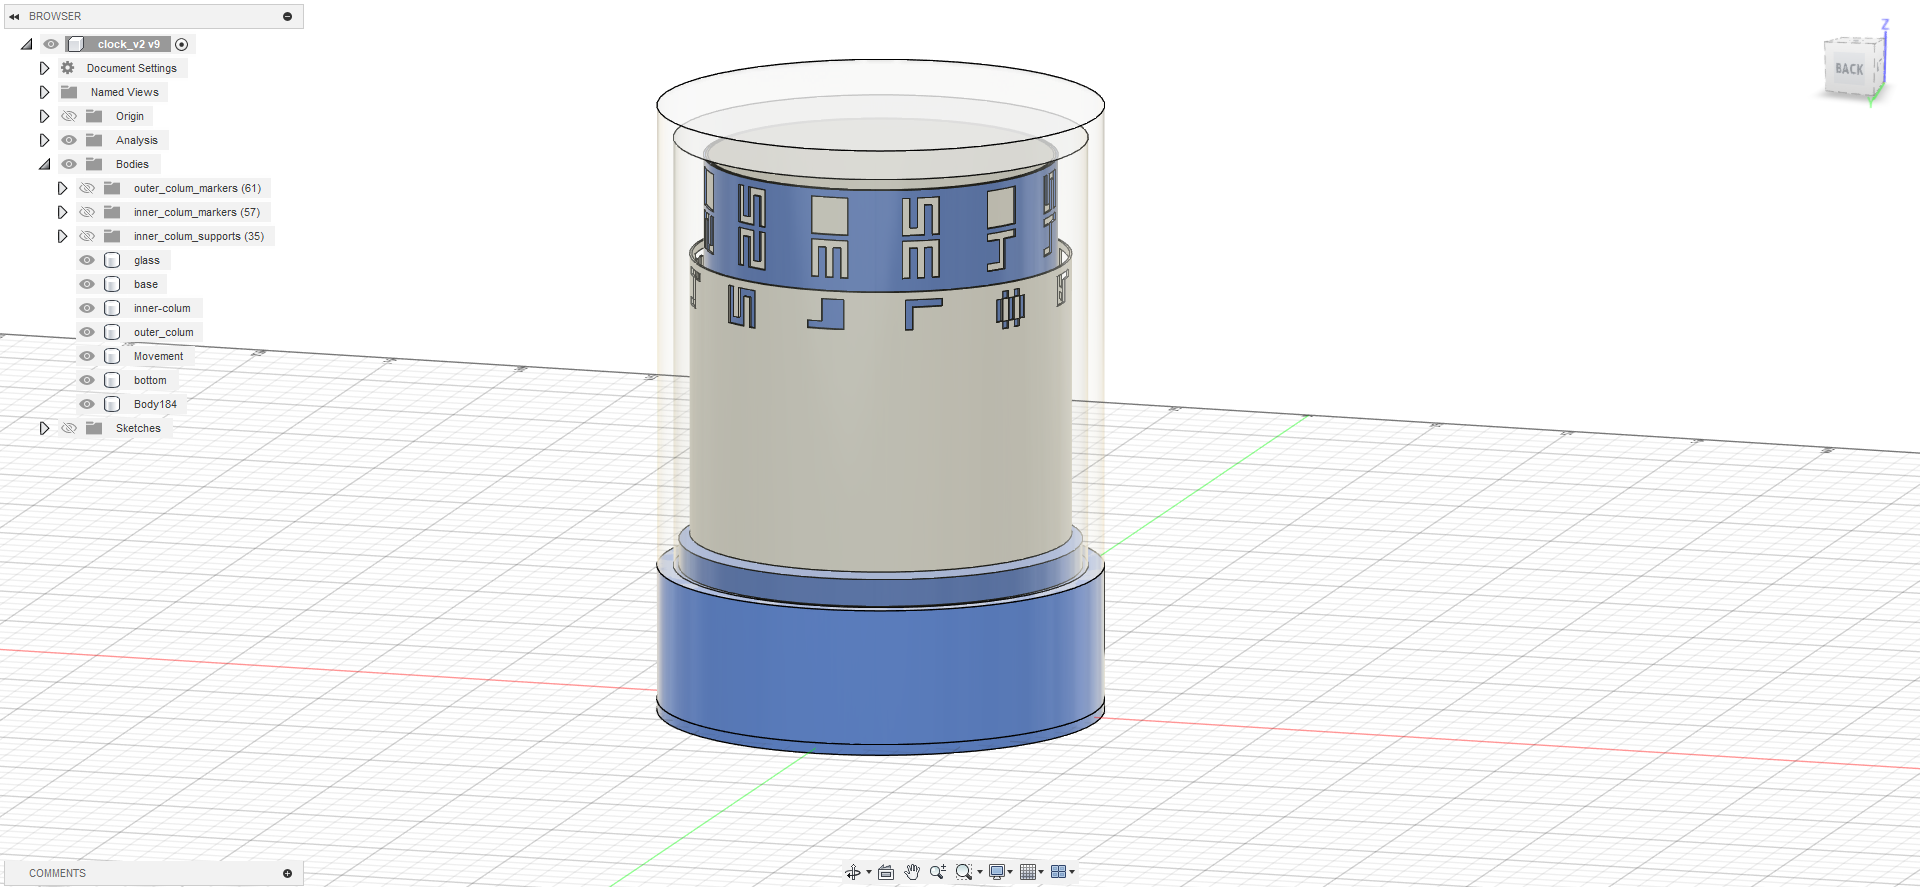
Task: Click the BROWSER panel title
Action: coord(55,16)
